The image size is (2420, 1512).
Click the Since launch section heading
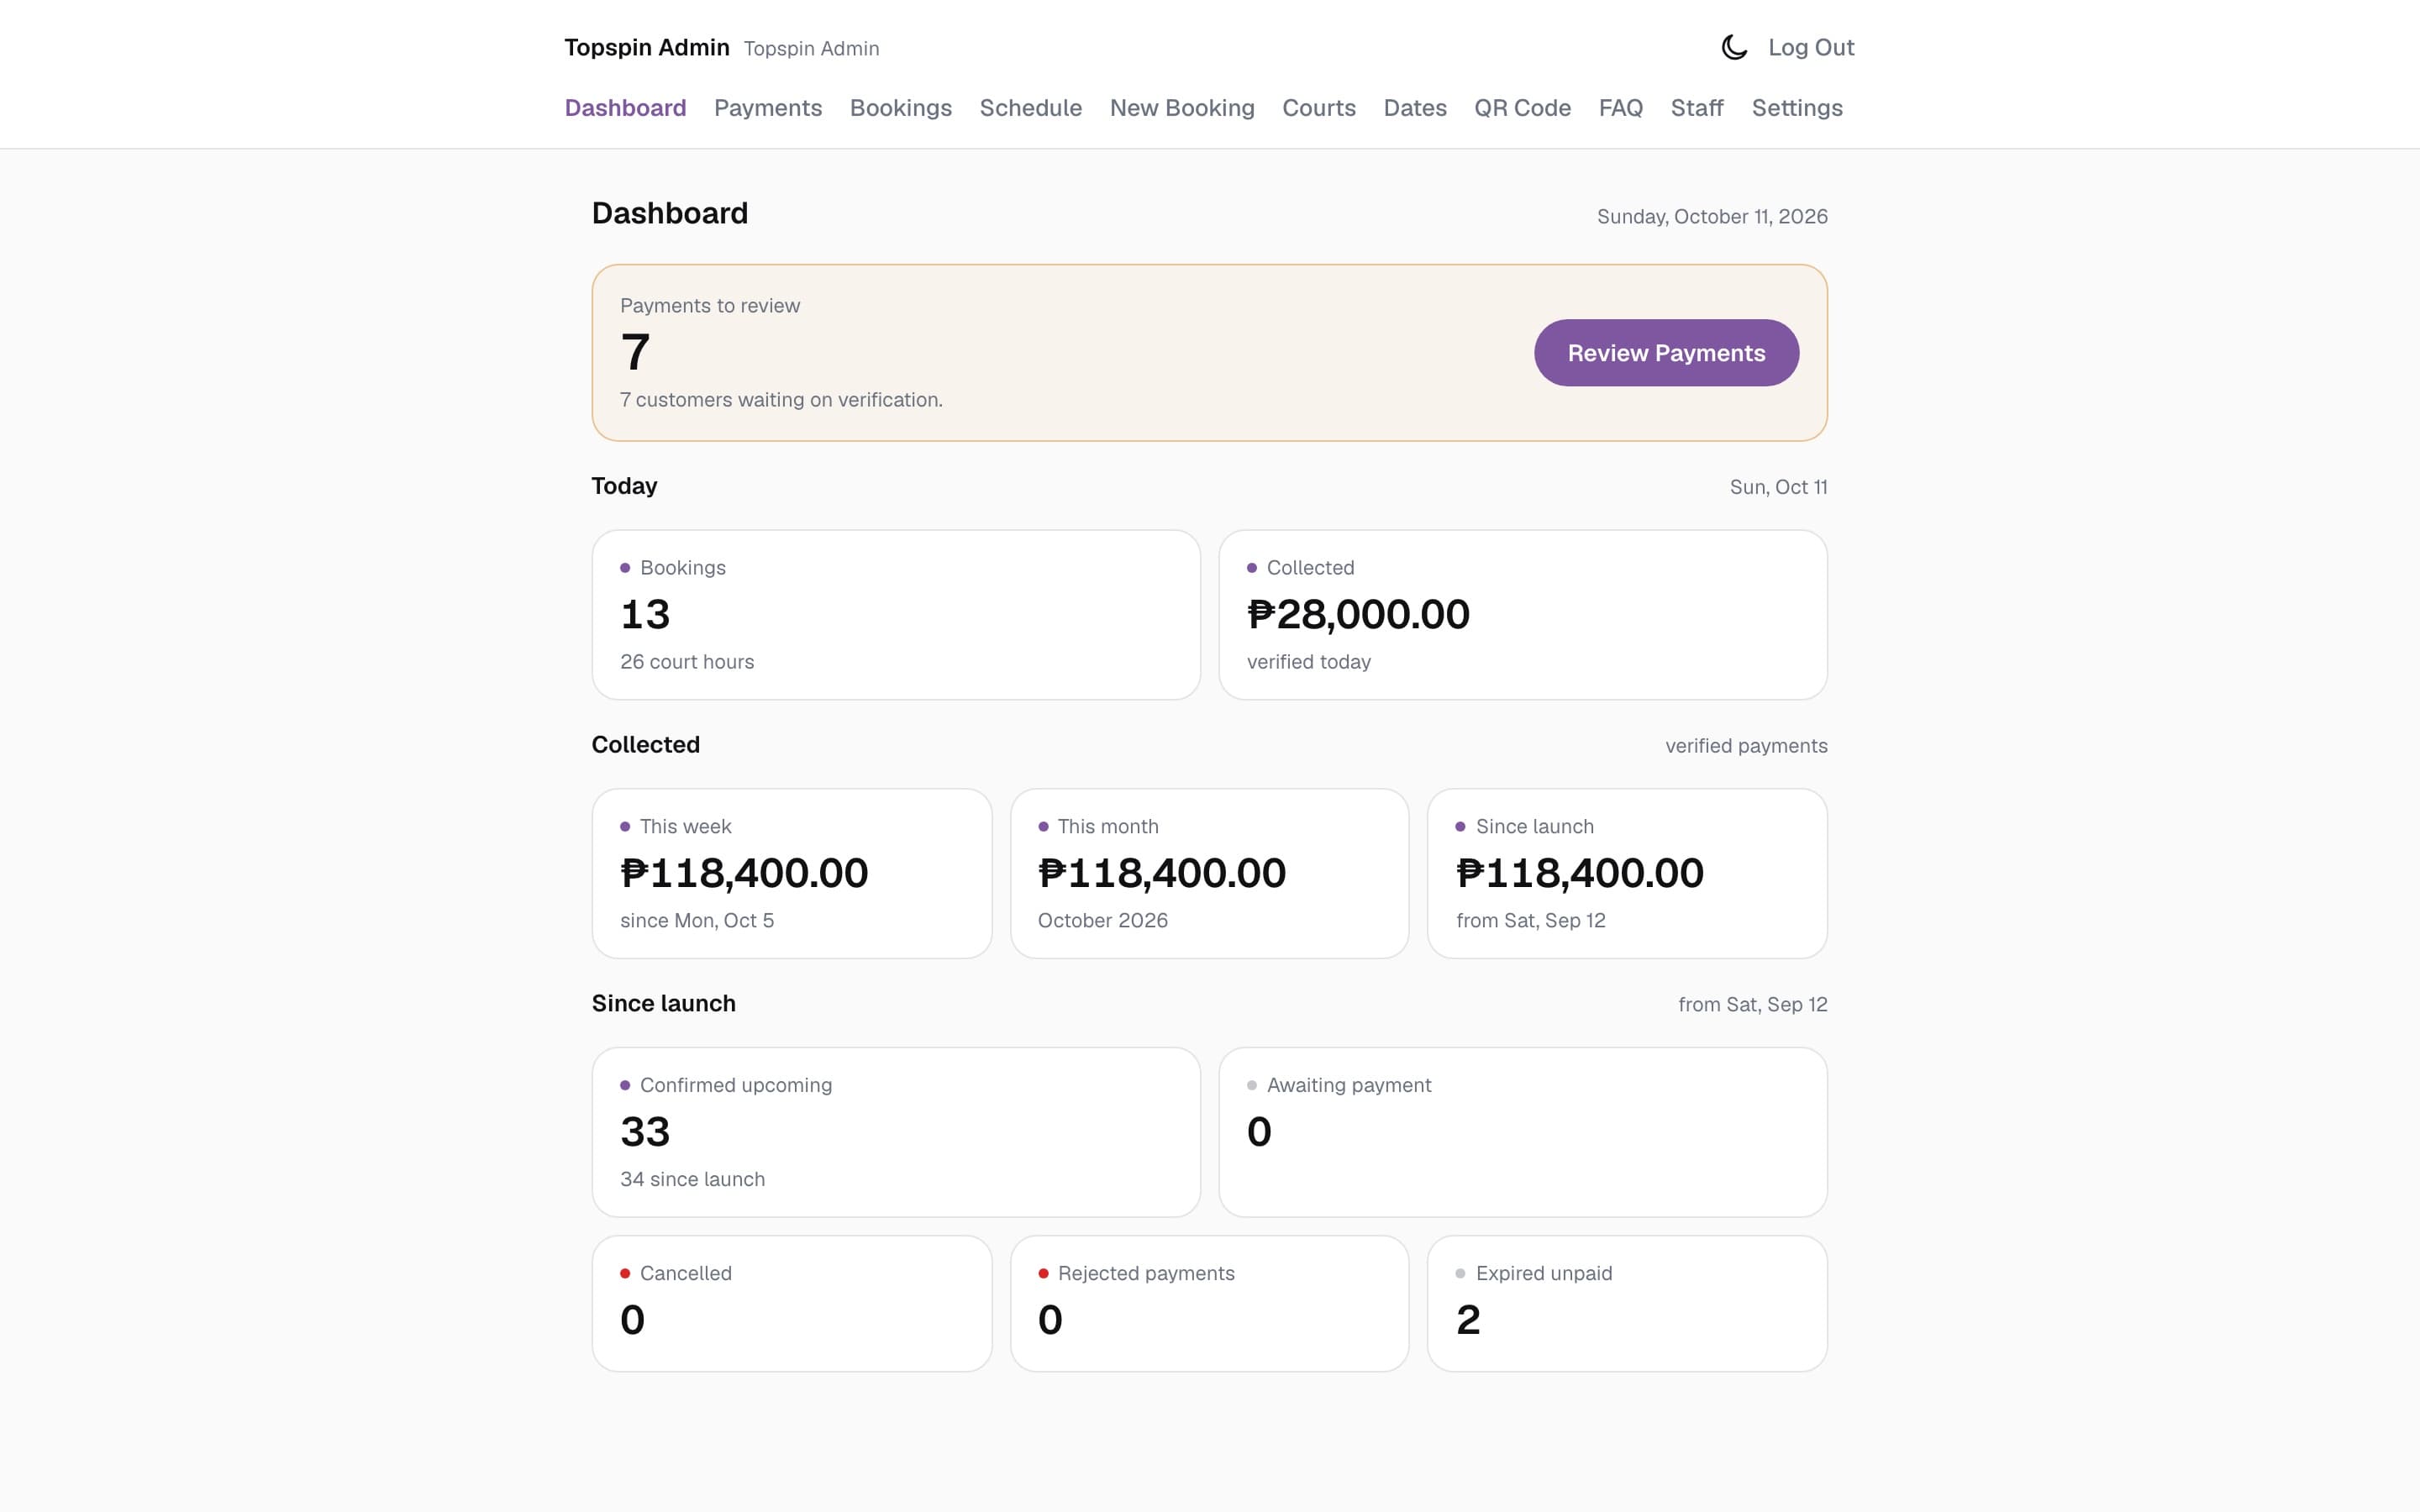click(x=663, y=1003)
